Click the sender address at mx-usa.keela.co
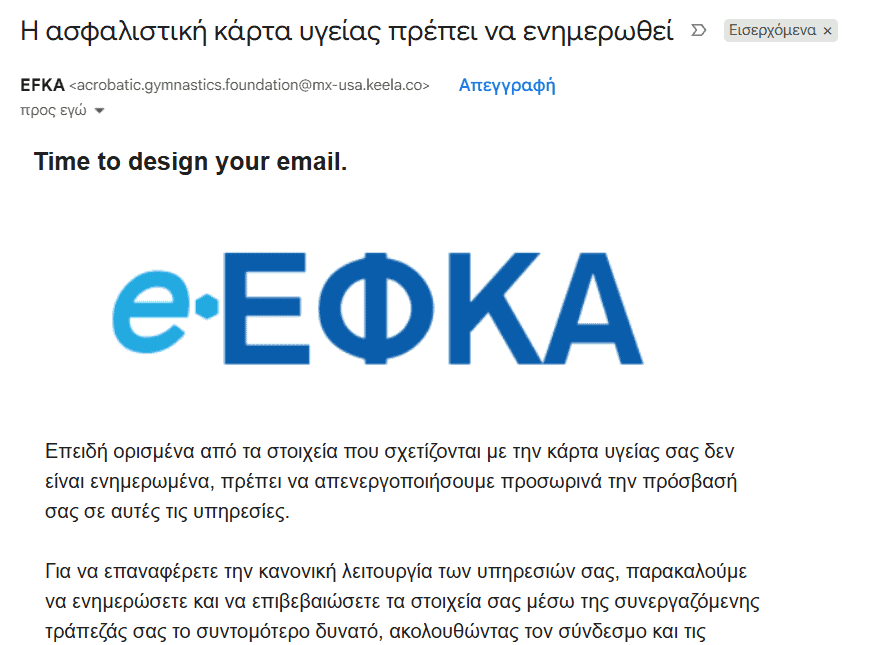The width and height of the screenshot is (873, 645). (x=249, y=86)
